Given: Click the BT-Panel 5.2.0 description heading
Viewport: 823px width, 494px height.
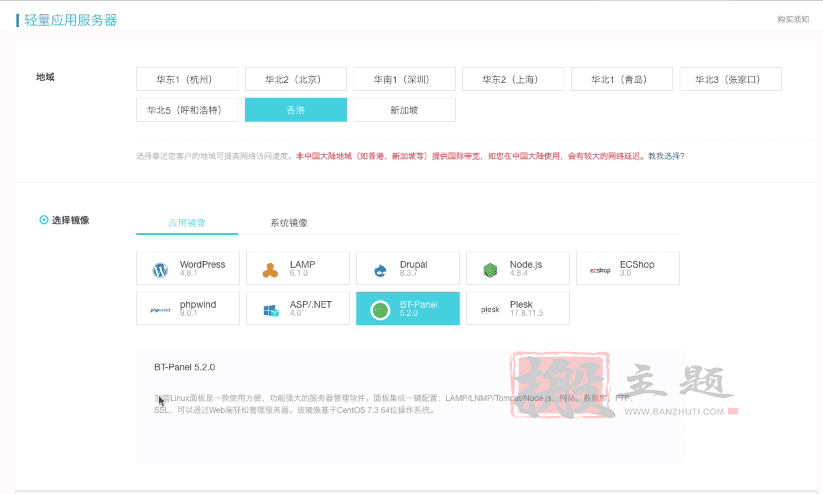Looking at the screenshot, I should tap(184, 367).
